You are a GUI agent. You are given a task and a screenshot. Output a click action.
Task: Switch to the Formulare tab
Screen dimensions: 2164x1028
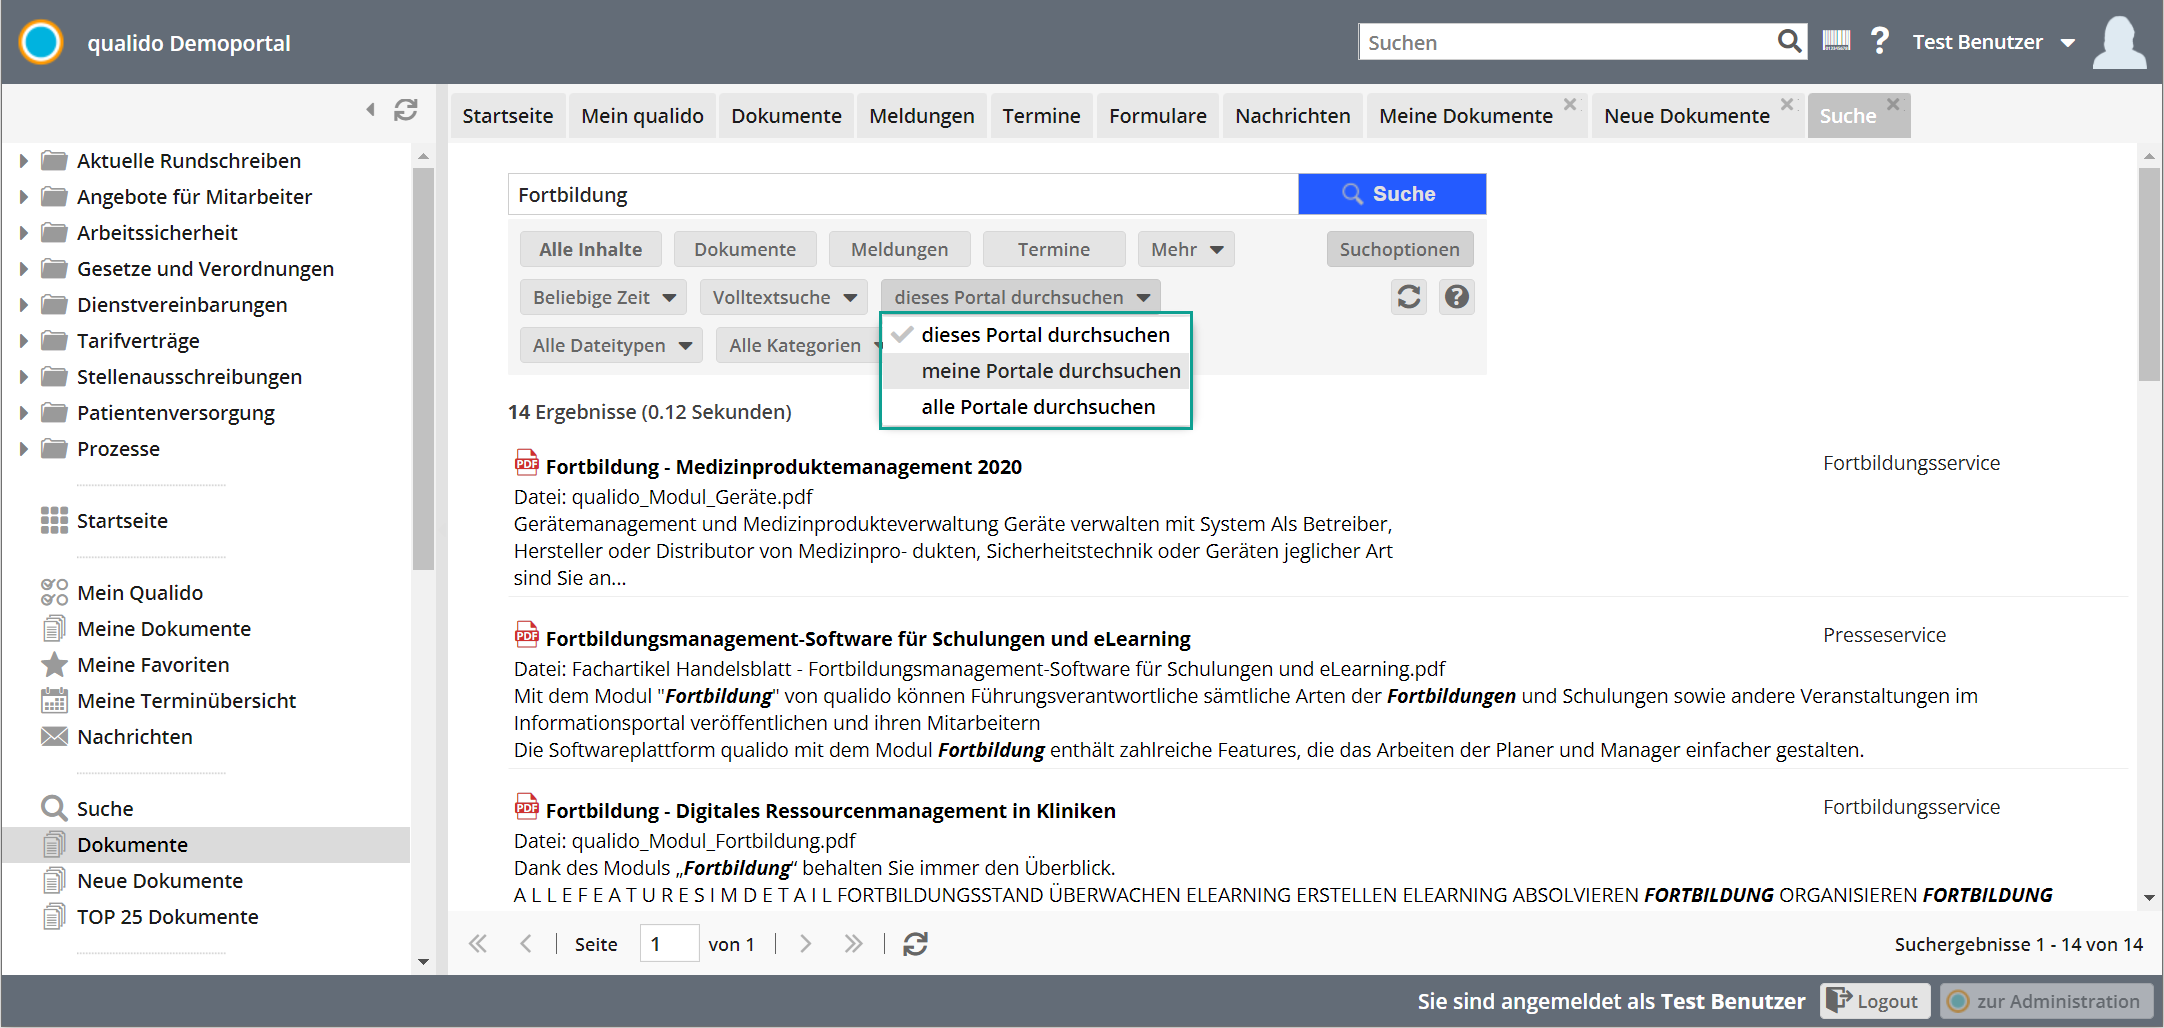point(1158,116)
